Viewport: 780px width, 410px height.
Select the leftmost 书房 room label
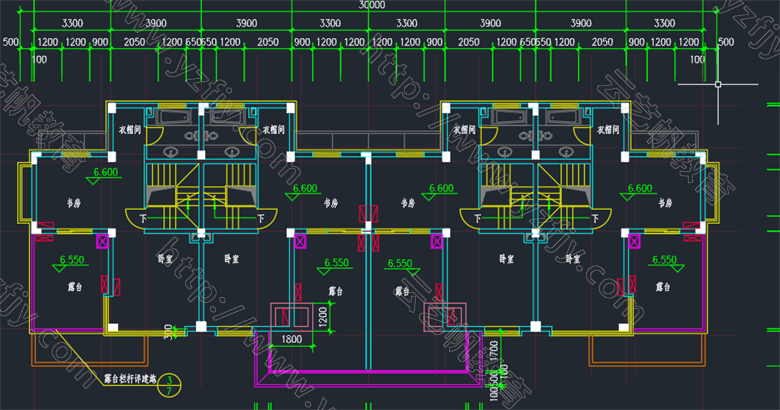pos(74,203)
